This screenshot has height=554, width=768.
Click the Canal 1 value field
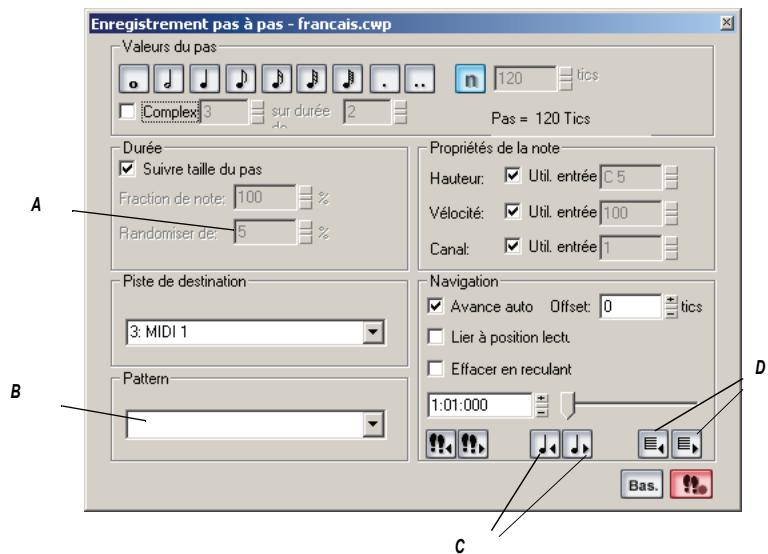[631, 247]
